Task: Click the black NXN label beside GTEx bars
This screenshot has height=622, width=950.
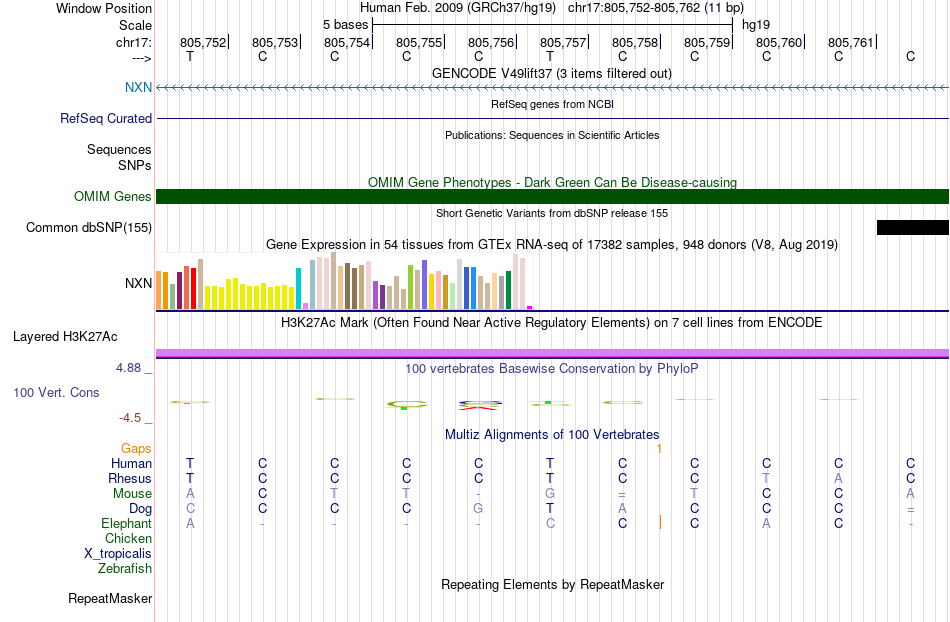Action: 138,283
